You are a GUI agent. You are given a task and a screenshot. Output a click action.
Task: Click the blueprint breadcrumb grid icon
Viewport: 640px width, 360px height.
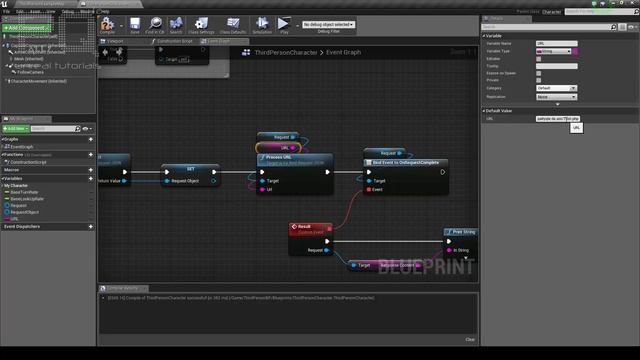coord(246,52)
